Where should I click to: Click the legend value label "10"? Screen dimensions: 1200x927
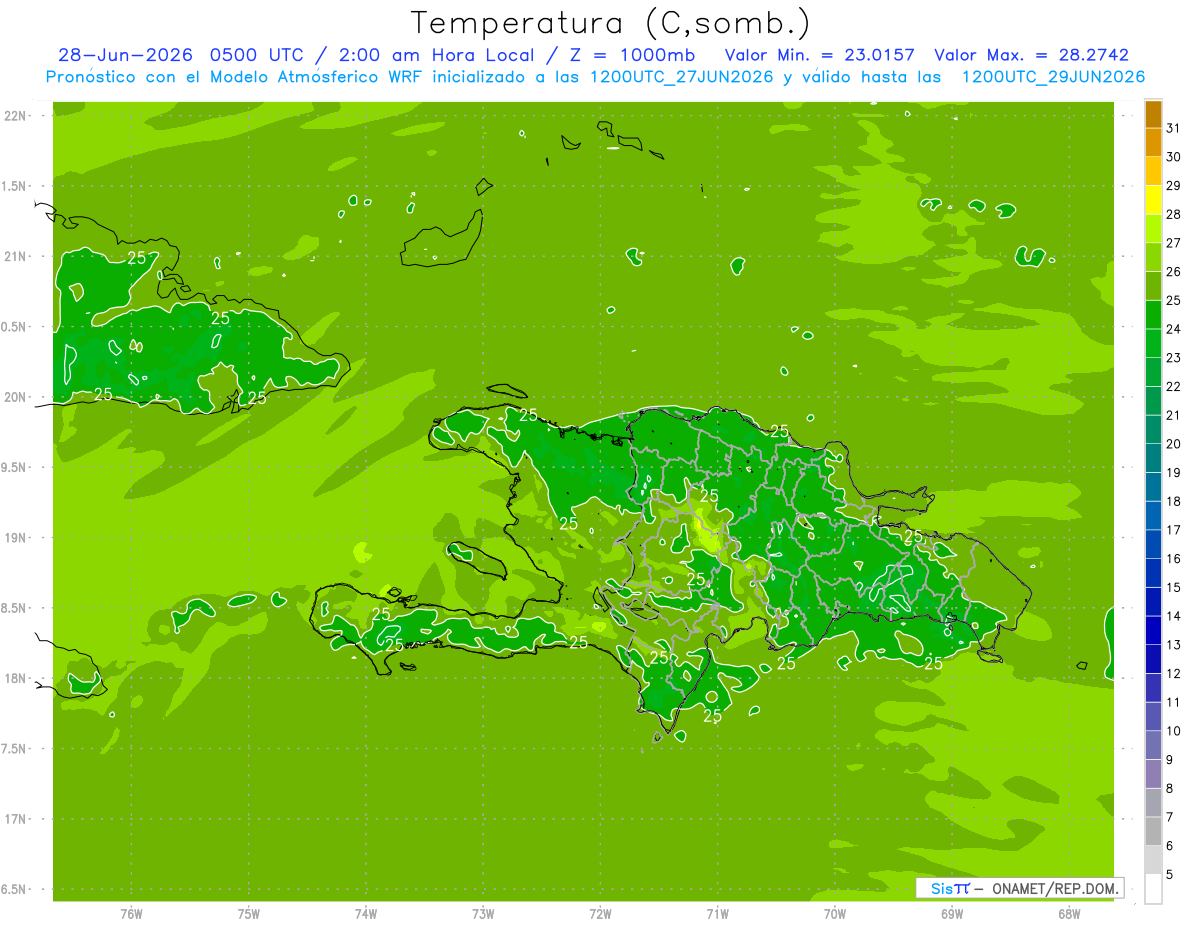(1174, 731)
